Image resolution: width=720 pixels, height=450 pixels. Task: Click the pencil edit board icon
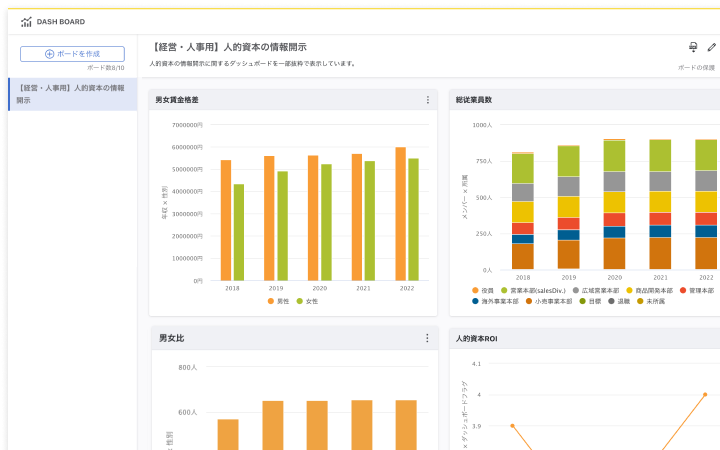(711, 47)
